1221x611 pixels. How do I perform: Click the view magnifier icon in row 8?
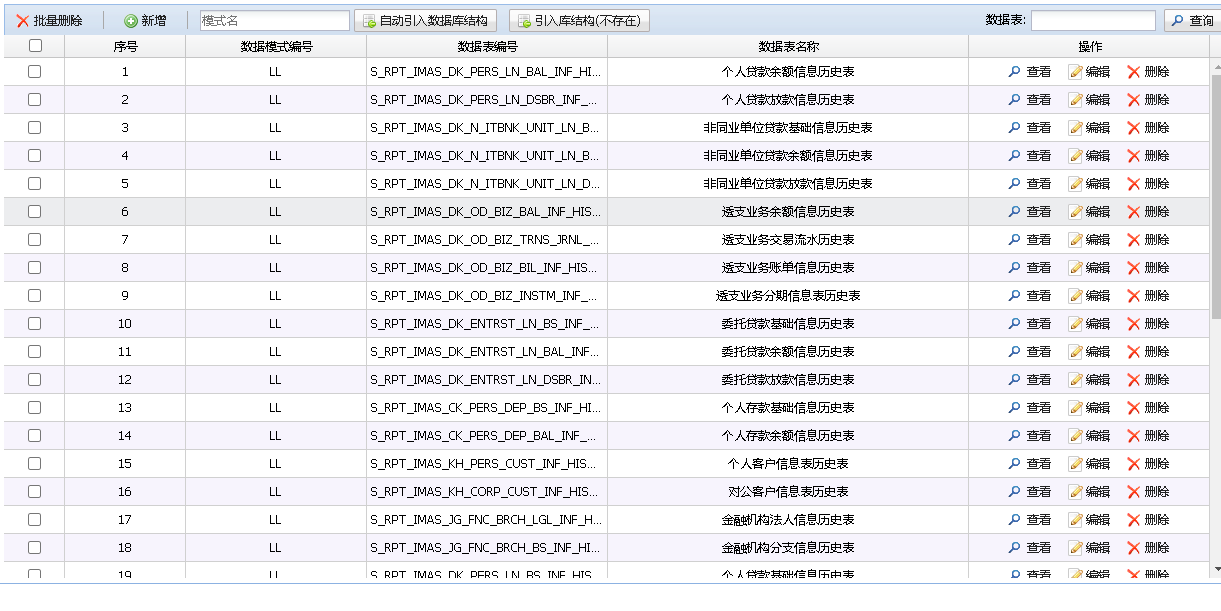pos(1014,268)
